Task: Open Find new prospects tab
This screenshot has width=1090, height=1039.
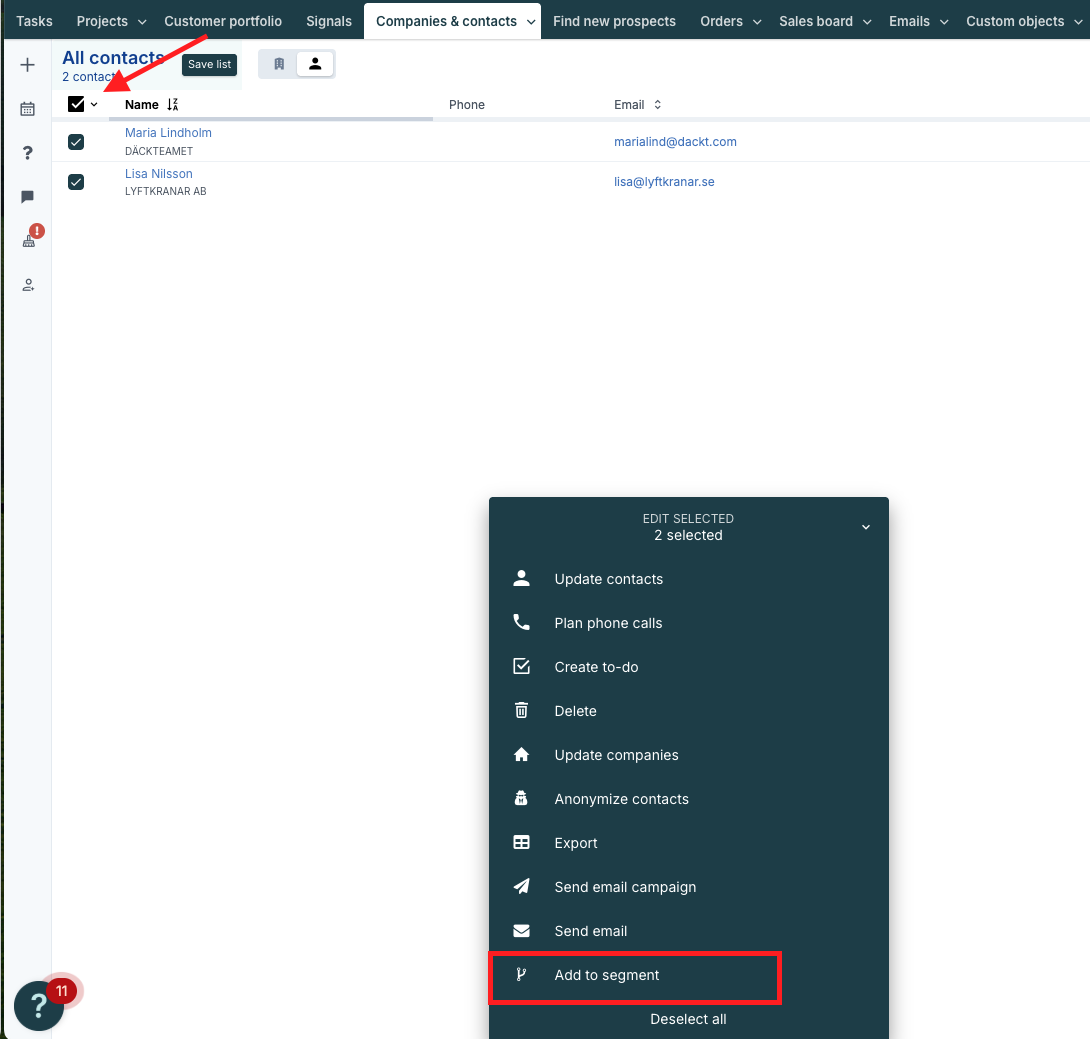Action: pyautogui.click(x=615, y=21)
